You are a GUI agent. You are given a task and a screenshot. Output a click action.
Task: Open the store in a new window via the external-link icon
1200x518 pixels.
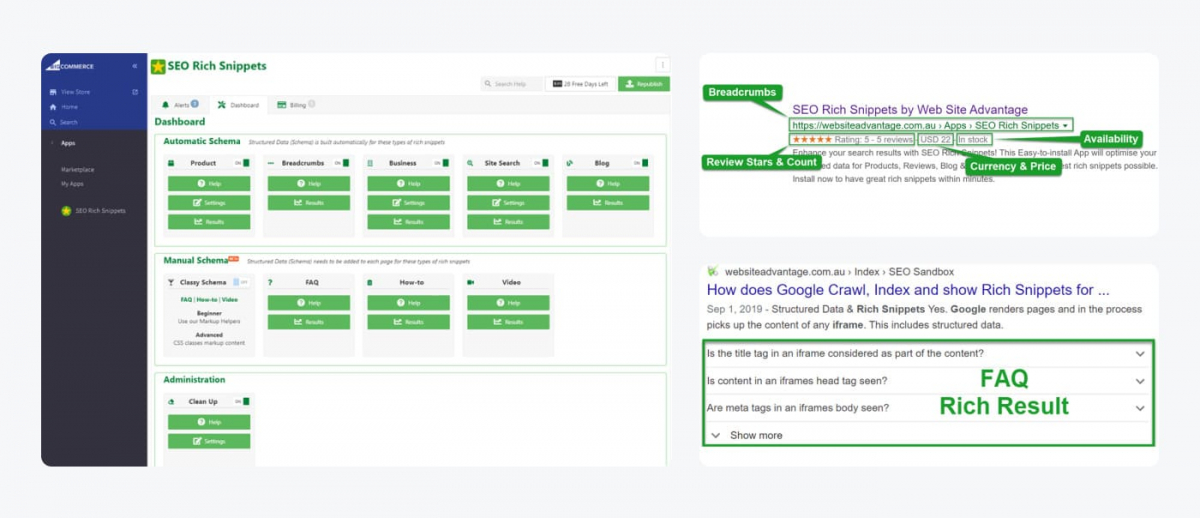135,92
